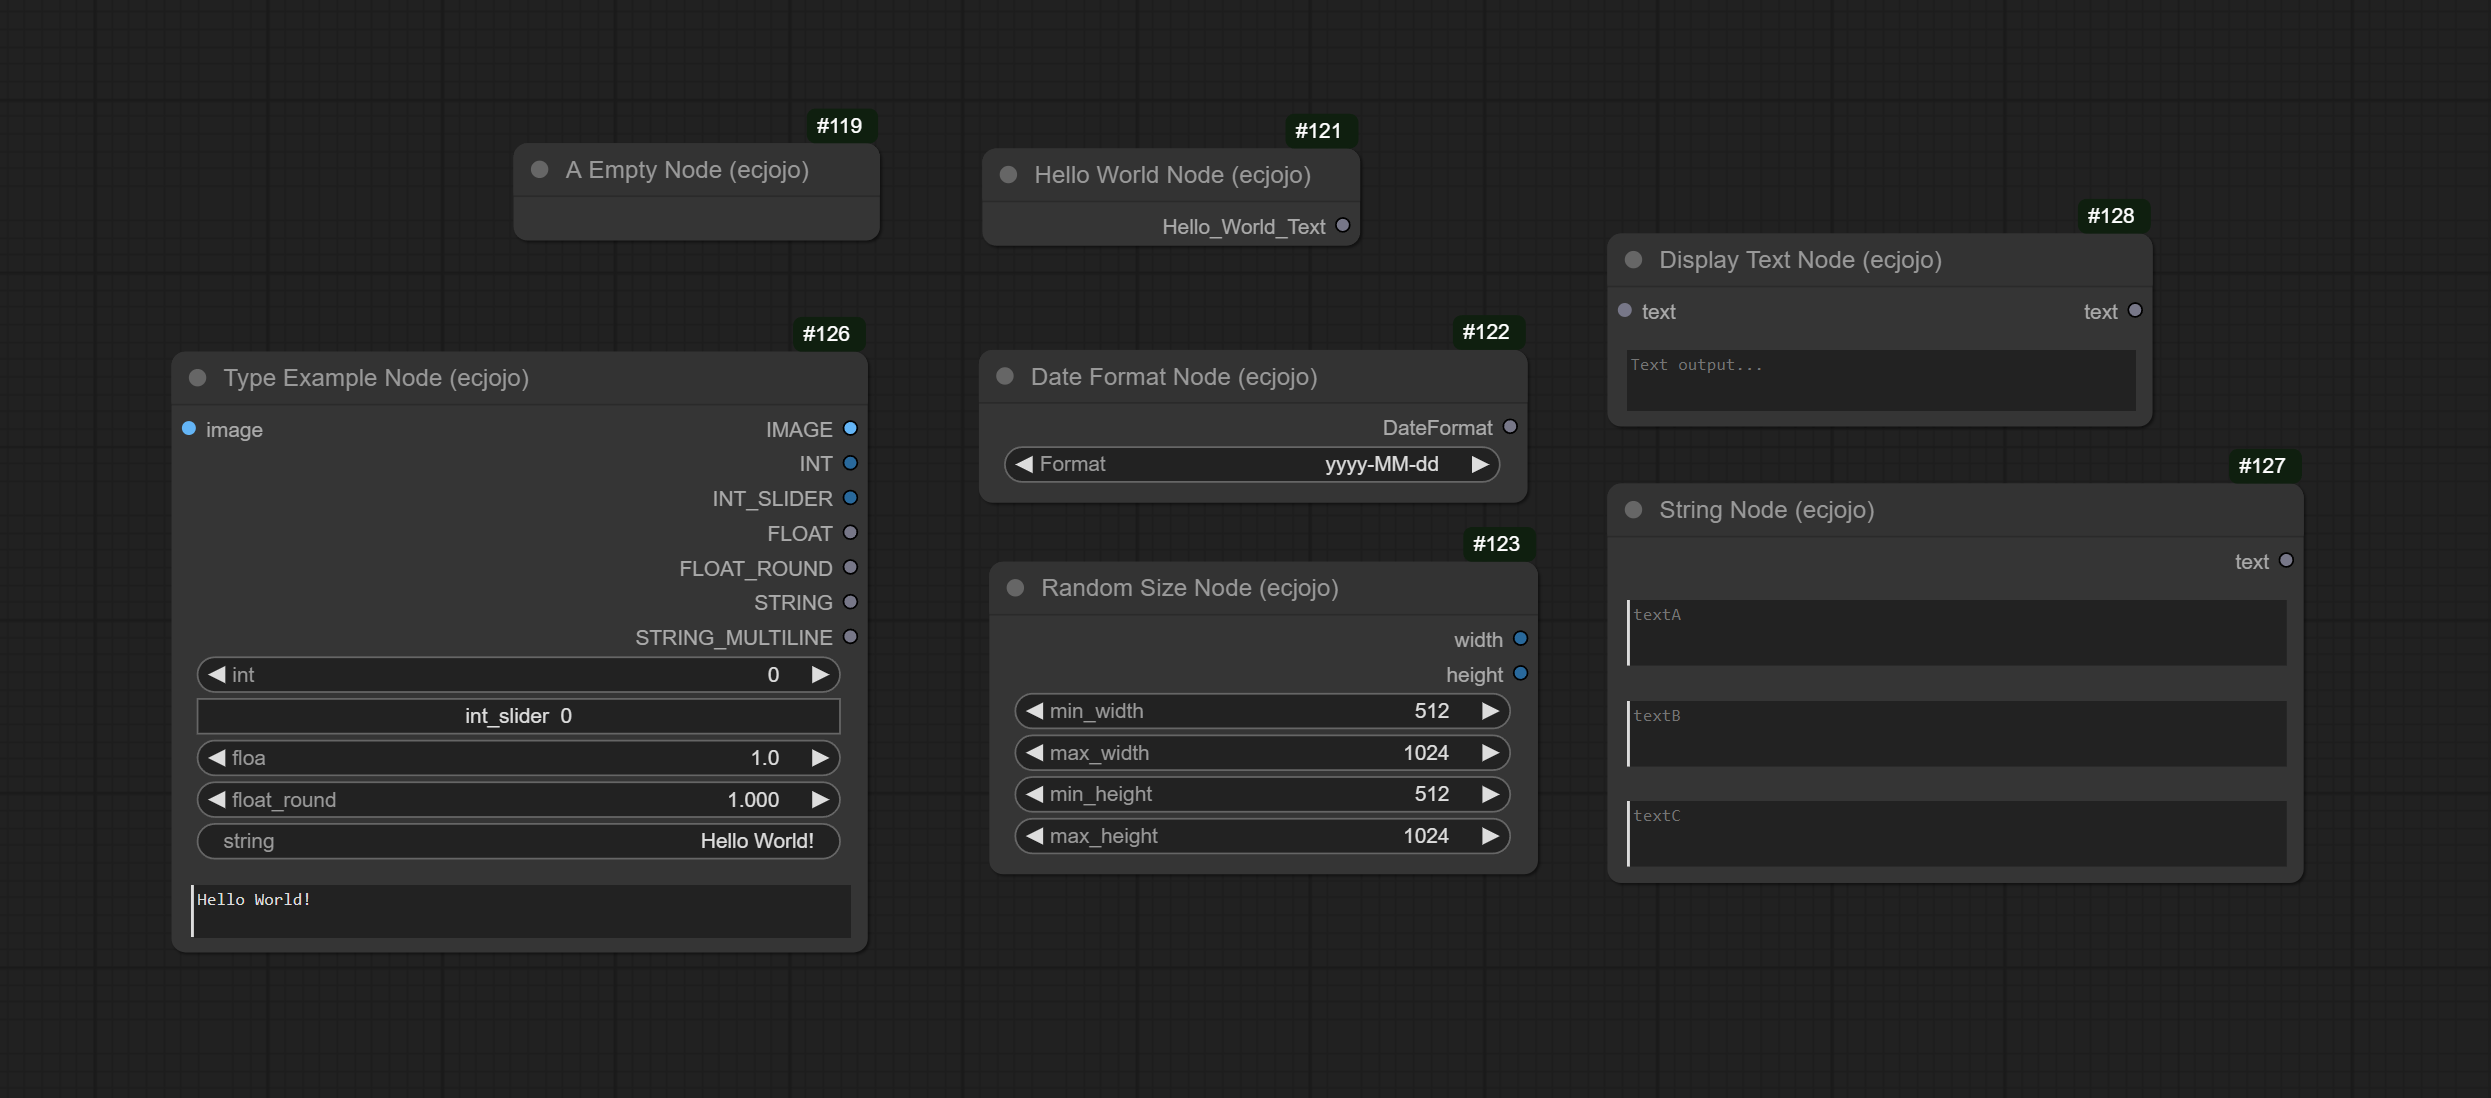
Task: Click the int_slider widget
Action: pyautogui.click(x=518, y=716)
